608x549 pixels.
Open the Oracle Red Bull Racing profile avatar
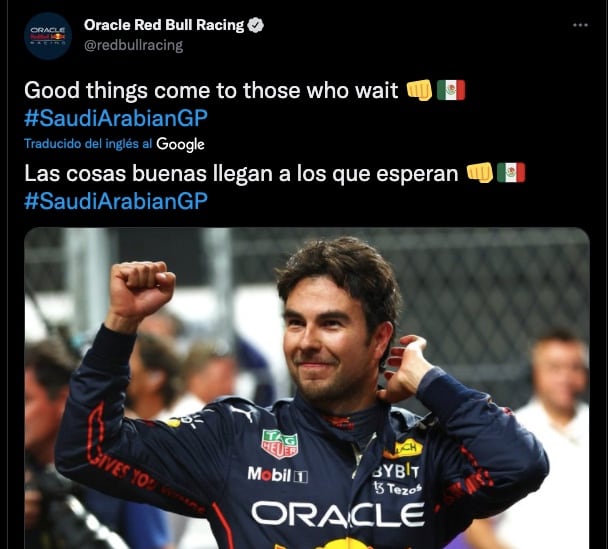point(48,36)
